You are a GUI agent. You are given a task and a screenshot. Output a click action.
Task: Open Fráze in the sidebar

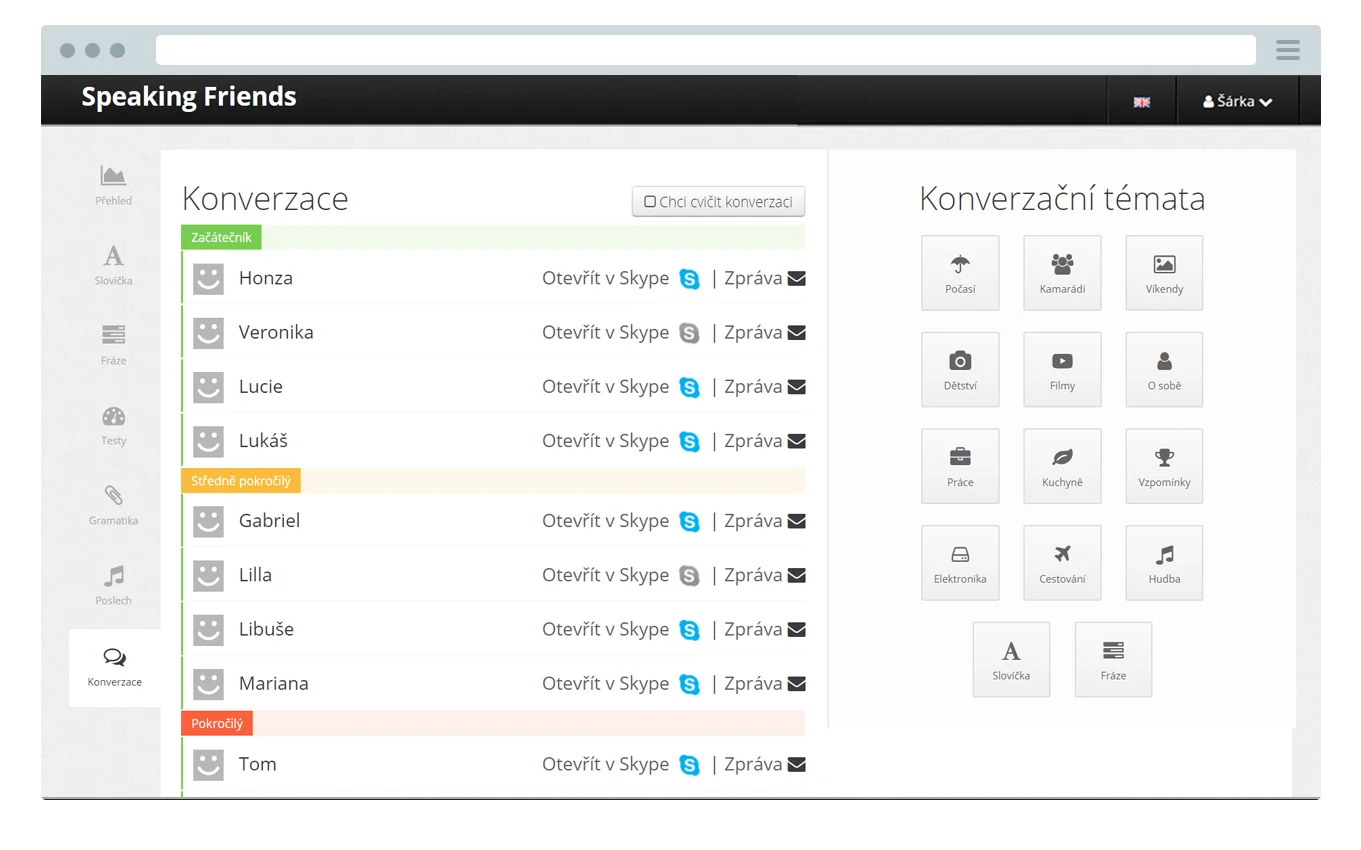[x=114, y=345]
